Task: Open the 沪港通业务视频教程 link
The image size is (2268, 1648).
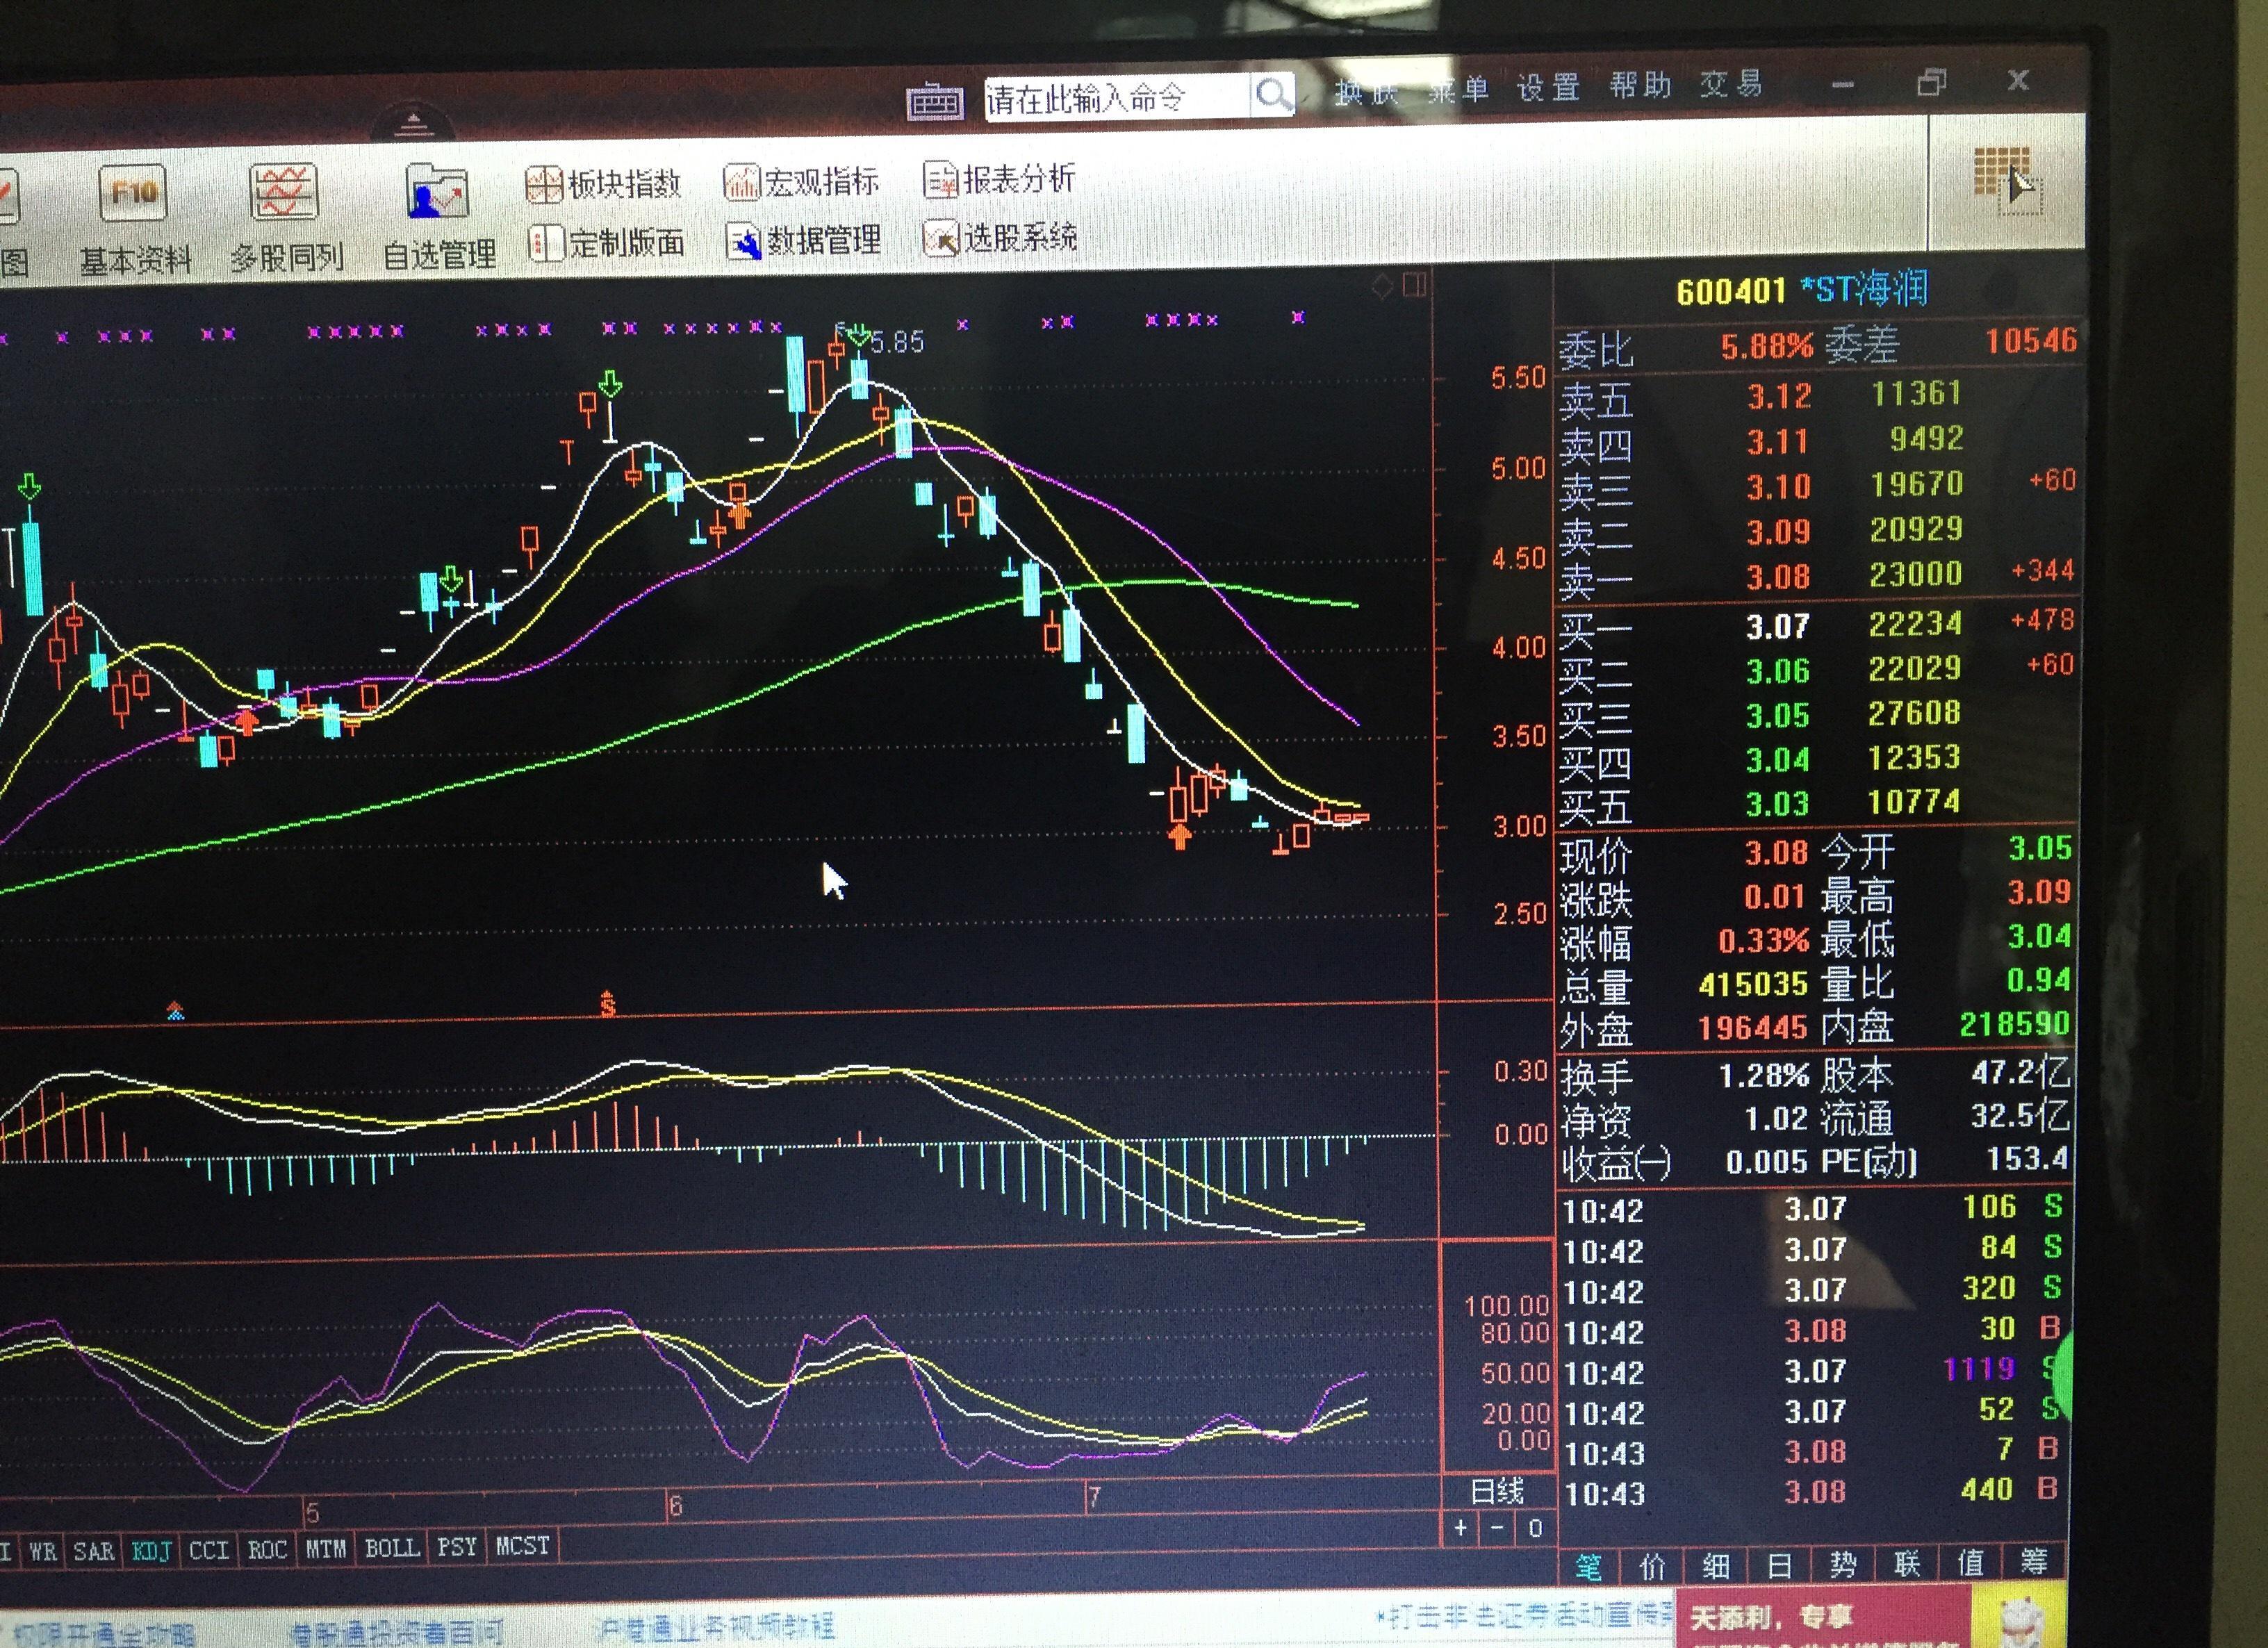Action: point(713,1628)
